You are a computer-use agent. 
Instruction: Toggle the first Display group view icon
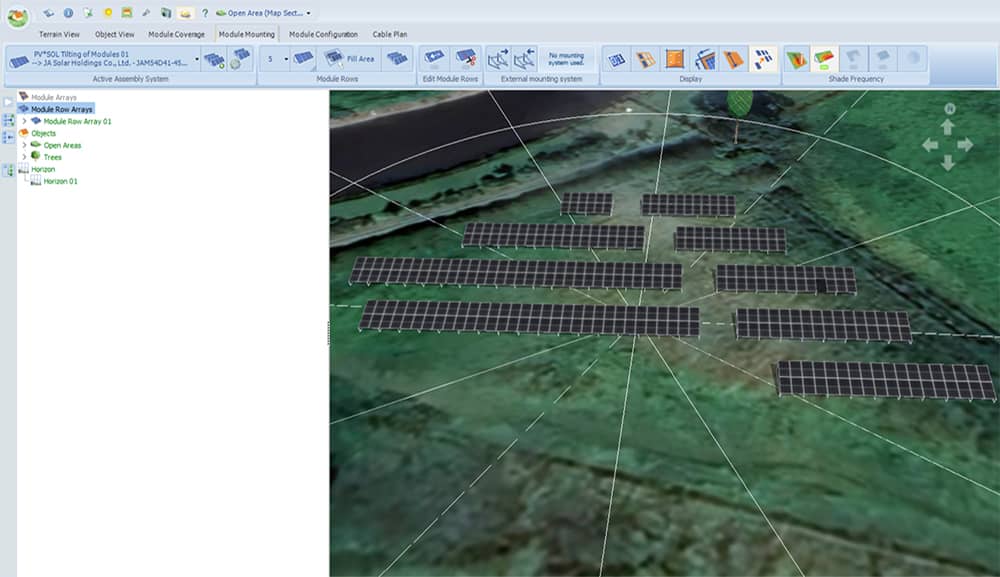(617, 59)
